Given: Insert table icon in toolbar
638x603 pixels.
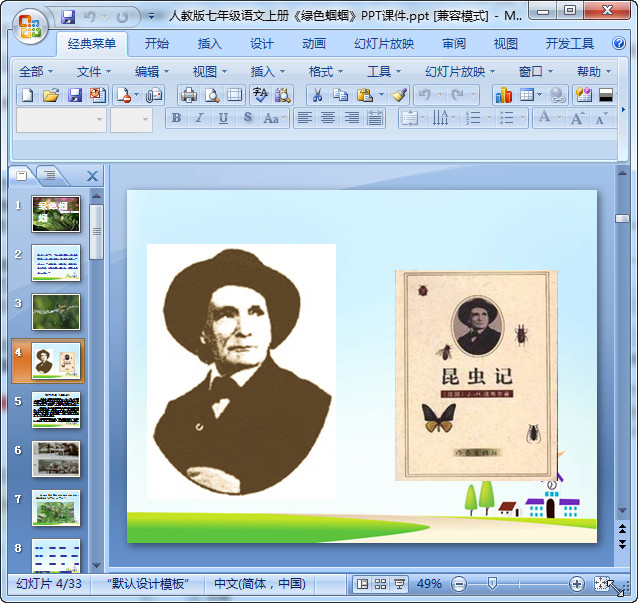Looking at the screenshot, I should 527,95.
